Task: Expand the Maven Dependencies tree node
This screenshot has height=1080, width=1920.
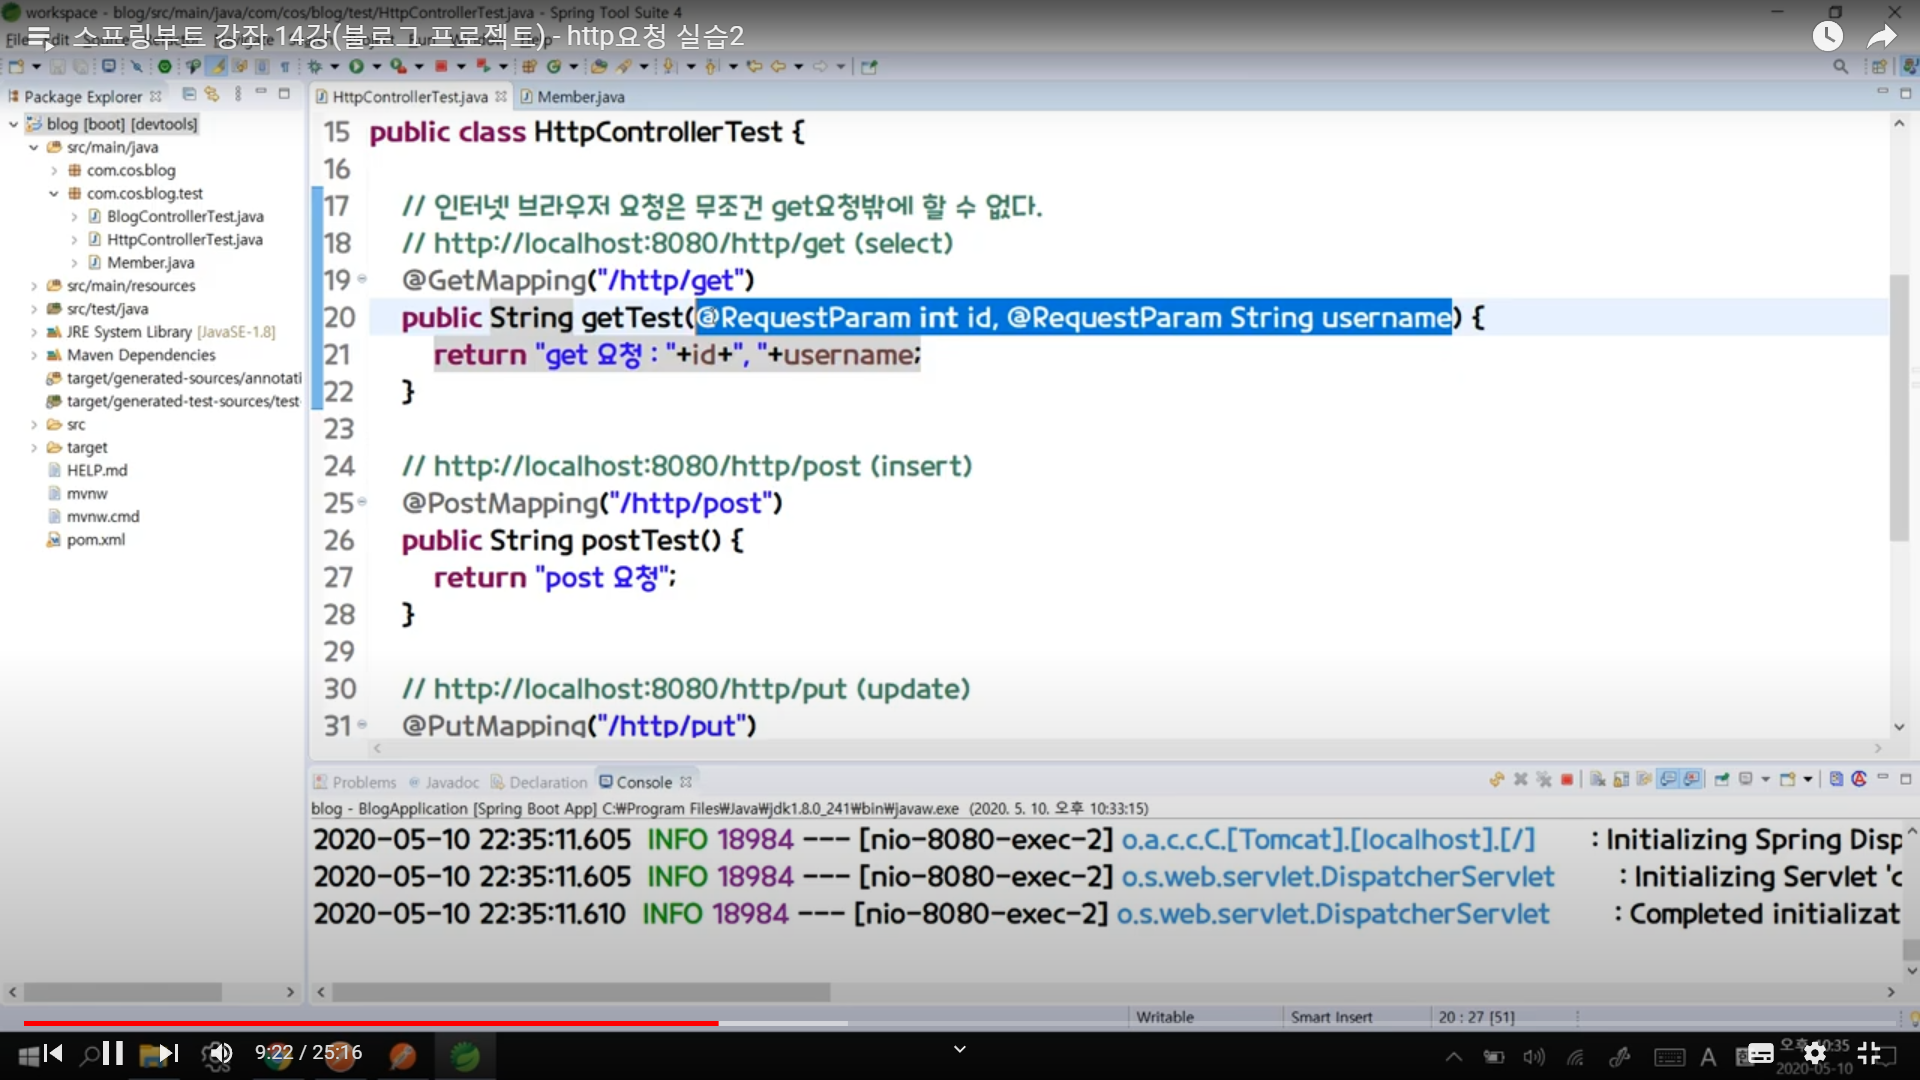Action: (34, 355)
